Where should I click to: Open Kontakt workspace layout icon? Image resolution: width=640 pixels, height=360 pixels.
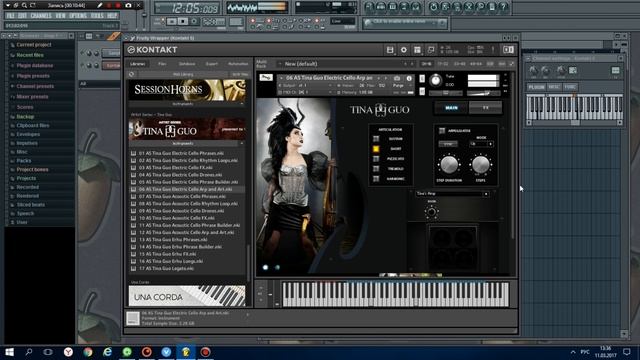(x=417, y=50)
